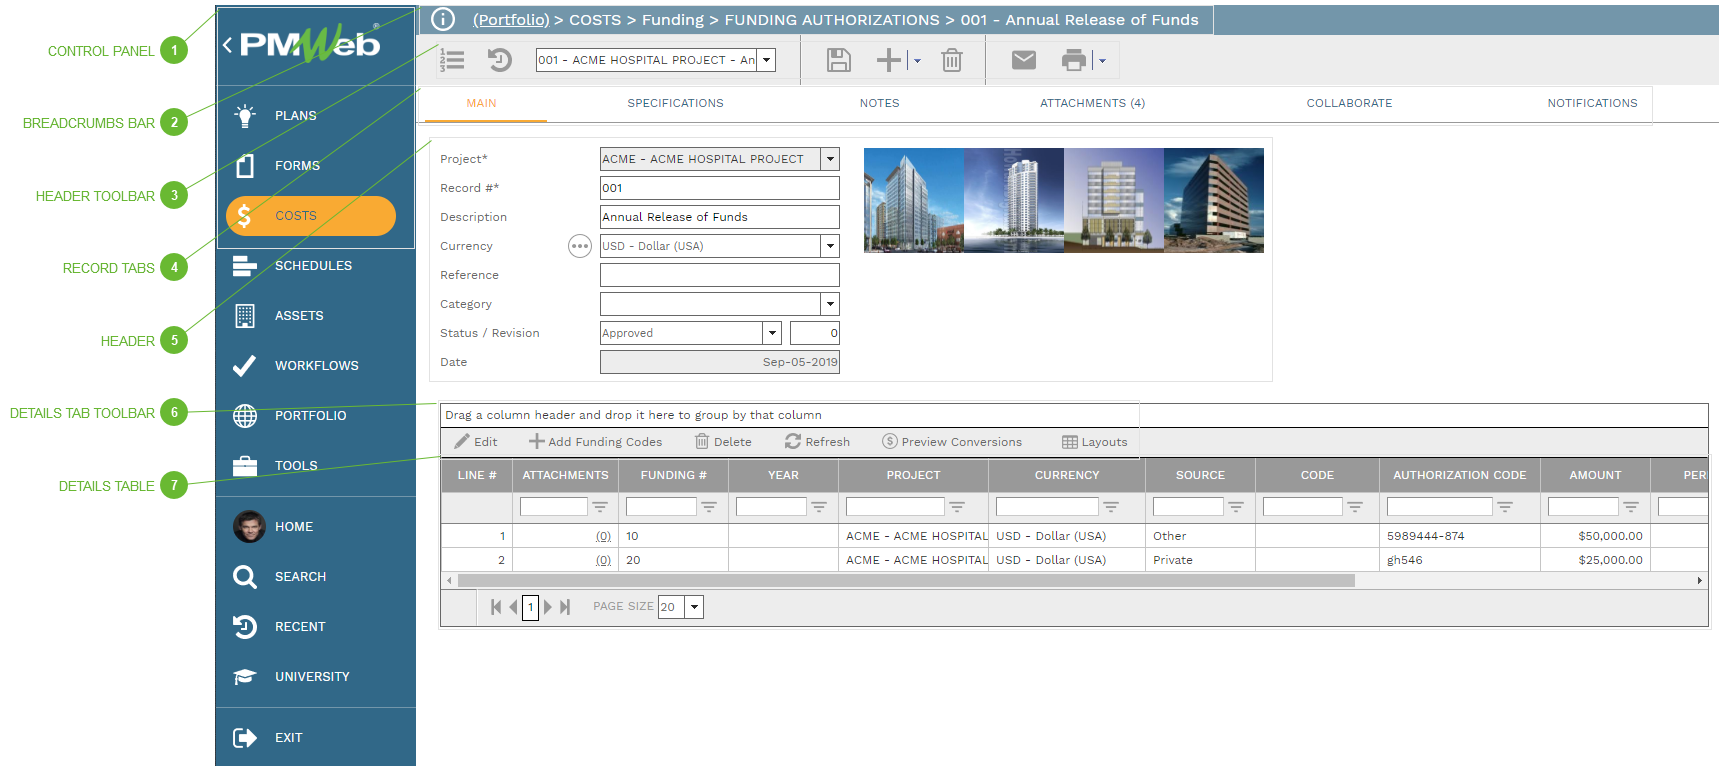
Task: Open Attachments (4) tab
Action: coord(1092,103)
